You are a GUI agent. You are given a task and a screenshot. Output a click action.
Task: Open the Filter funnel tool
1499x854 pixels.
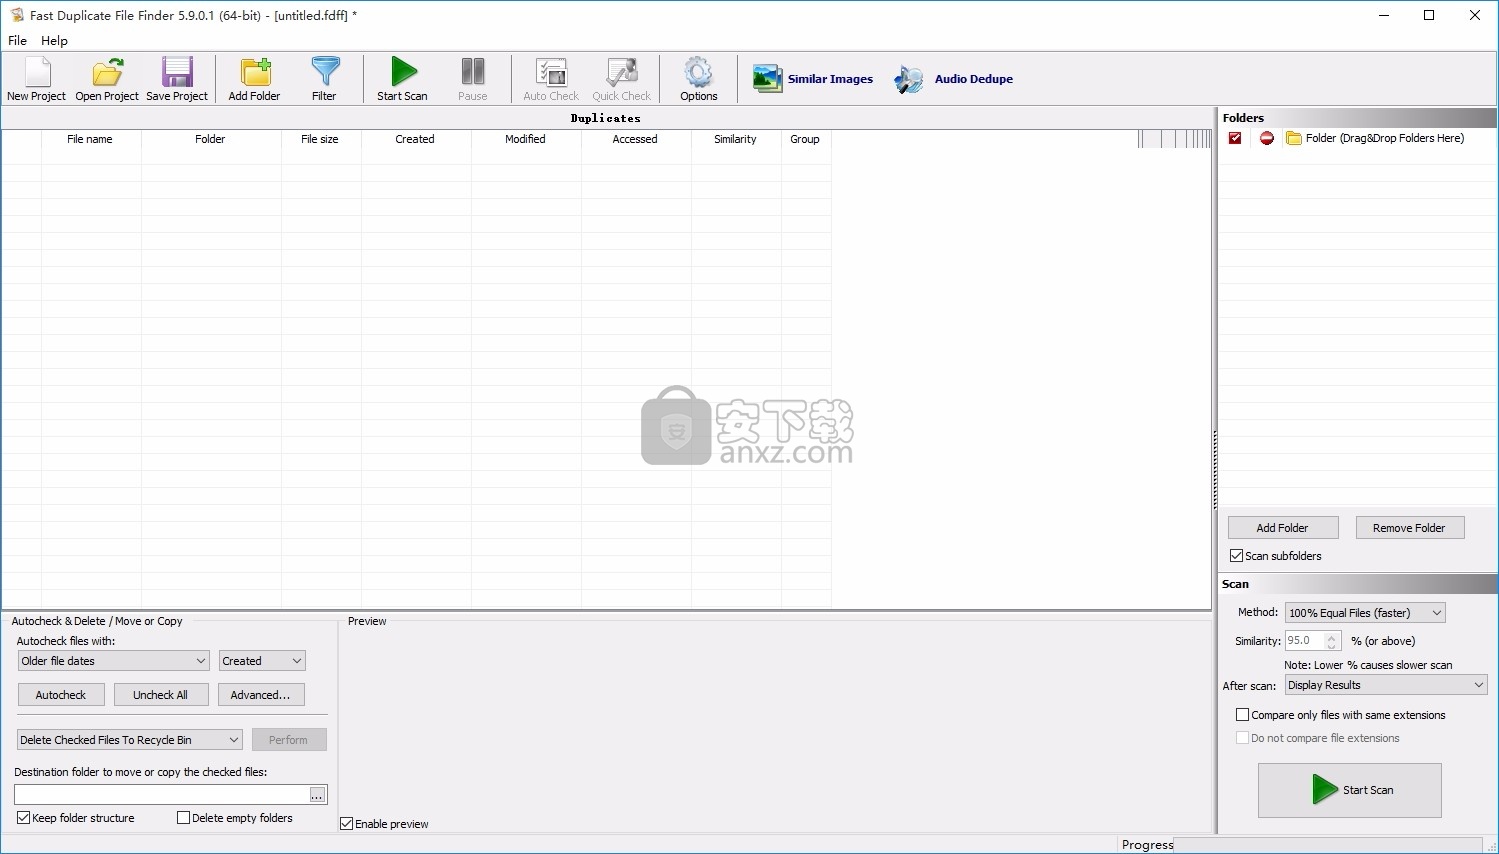tap(324, 79)
